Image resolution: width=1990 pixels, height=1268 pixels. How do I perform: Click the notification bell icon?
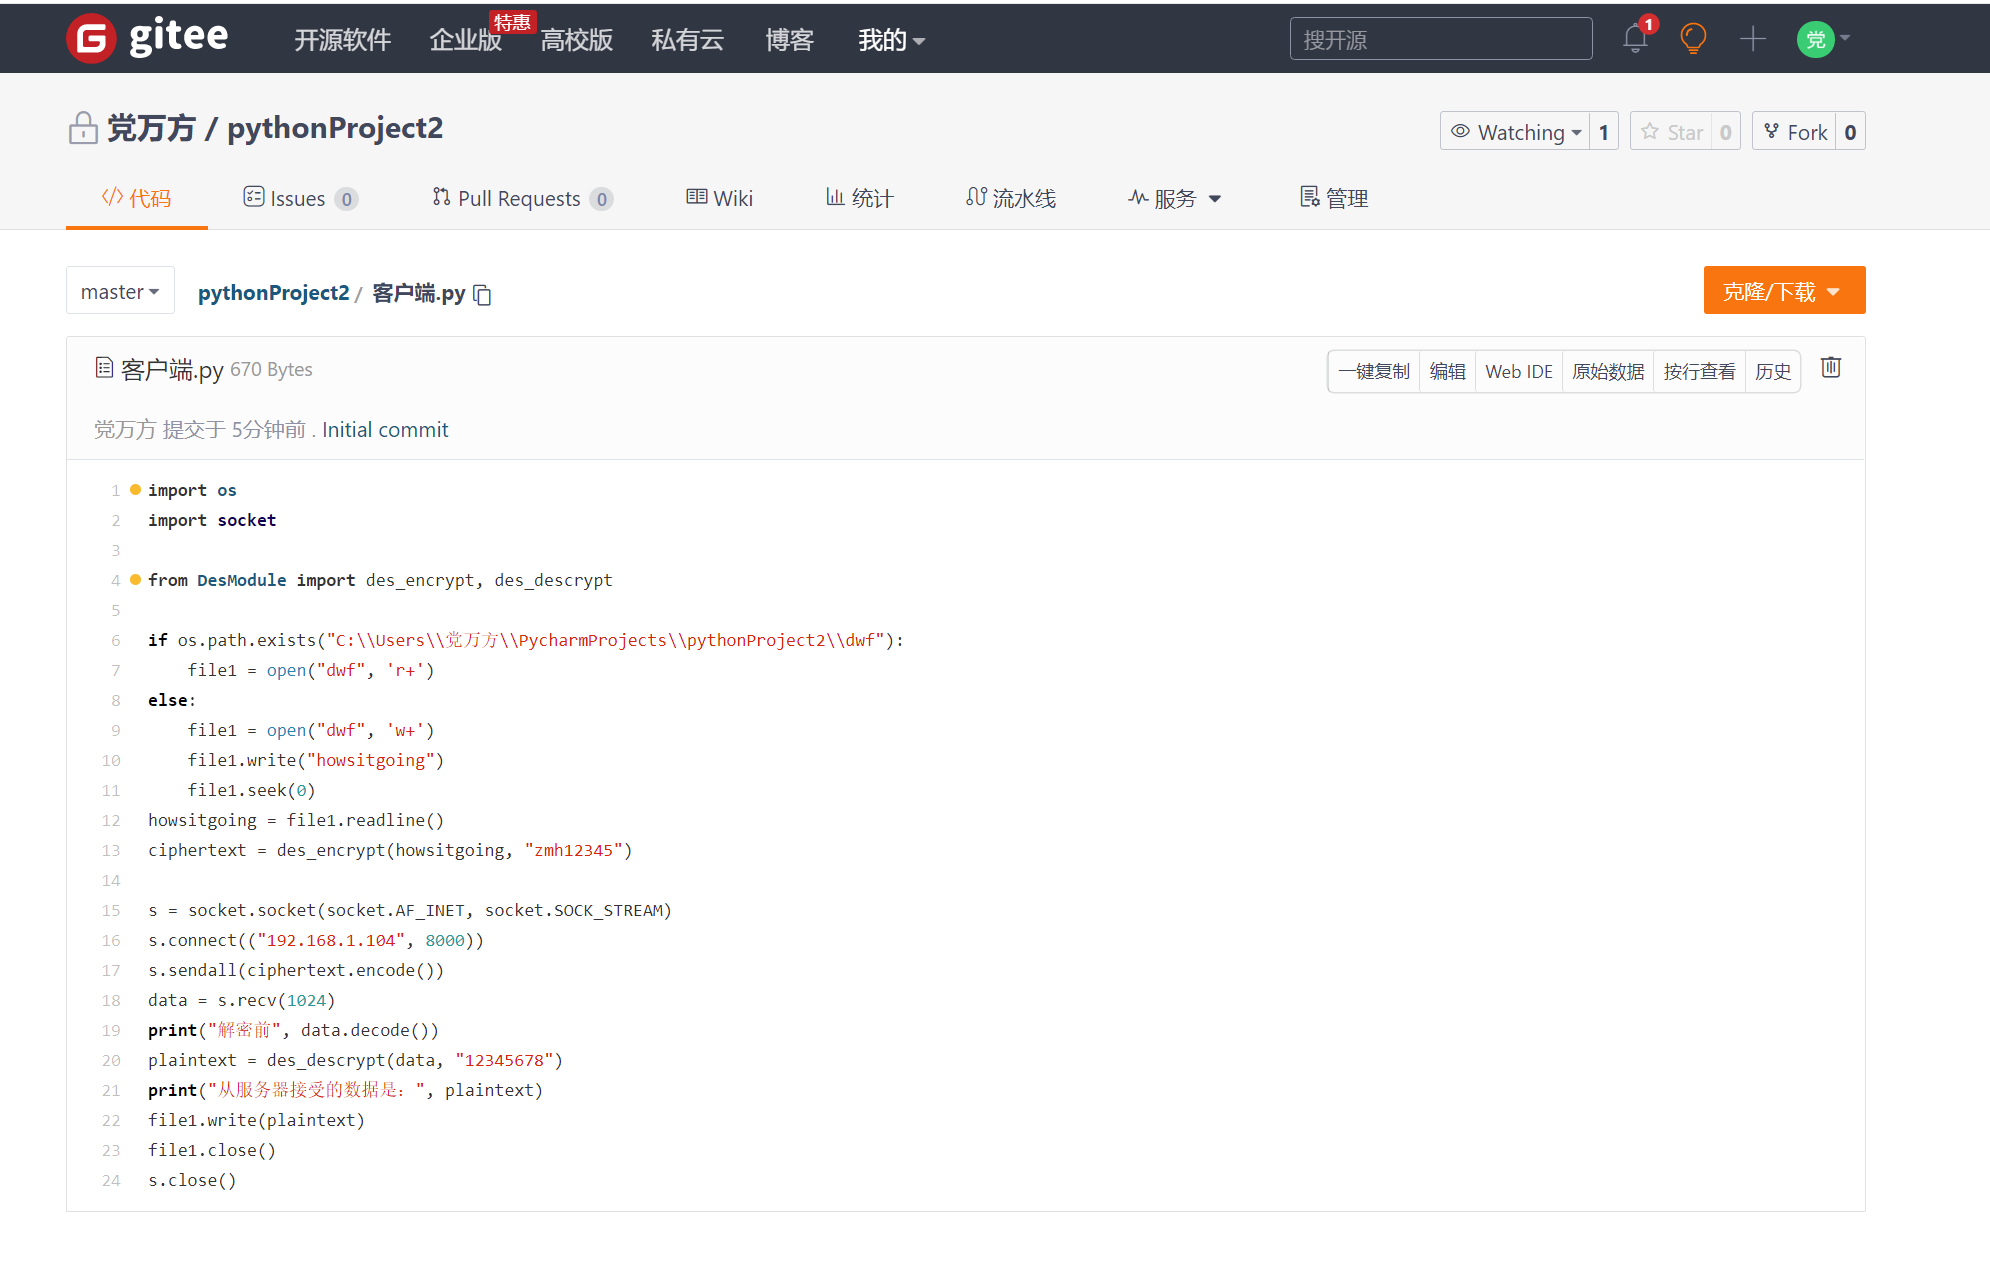pos(1635,39)
